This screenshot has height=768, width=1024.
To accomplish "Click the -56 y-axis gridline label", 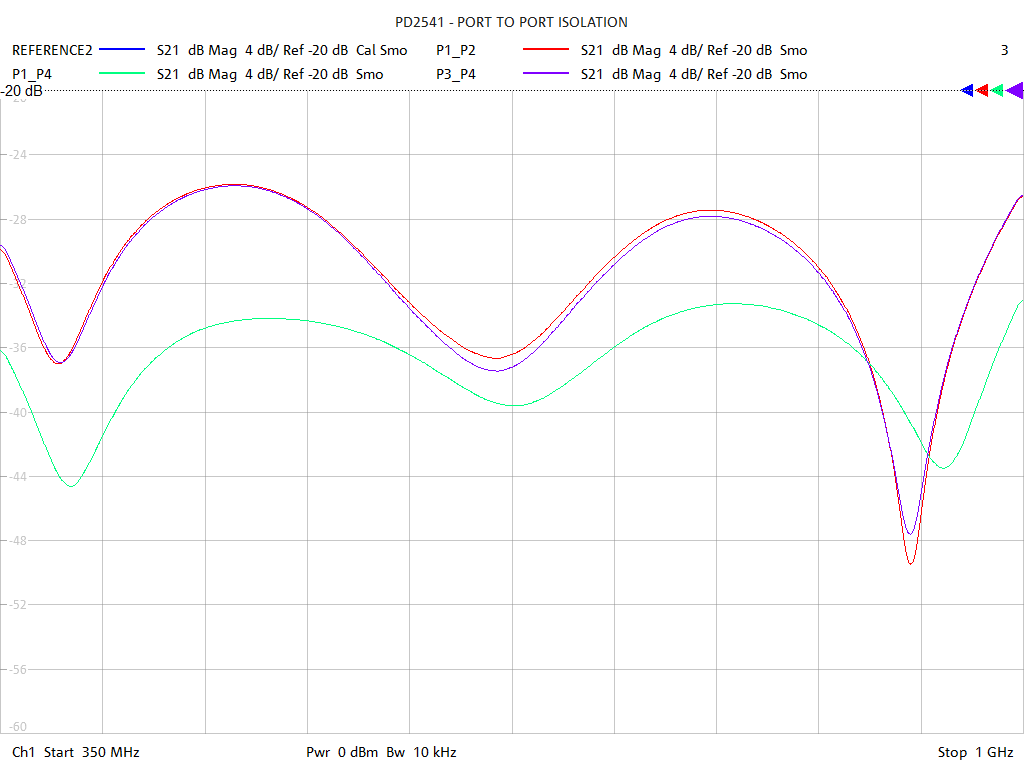I will point(16,669).
